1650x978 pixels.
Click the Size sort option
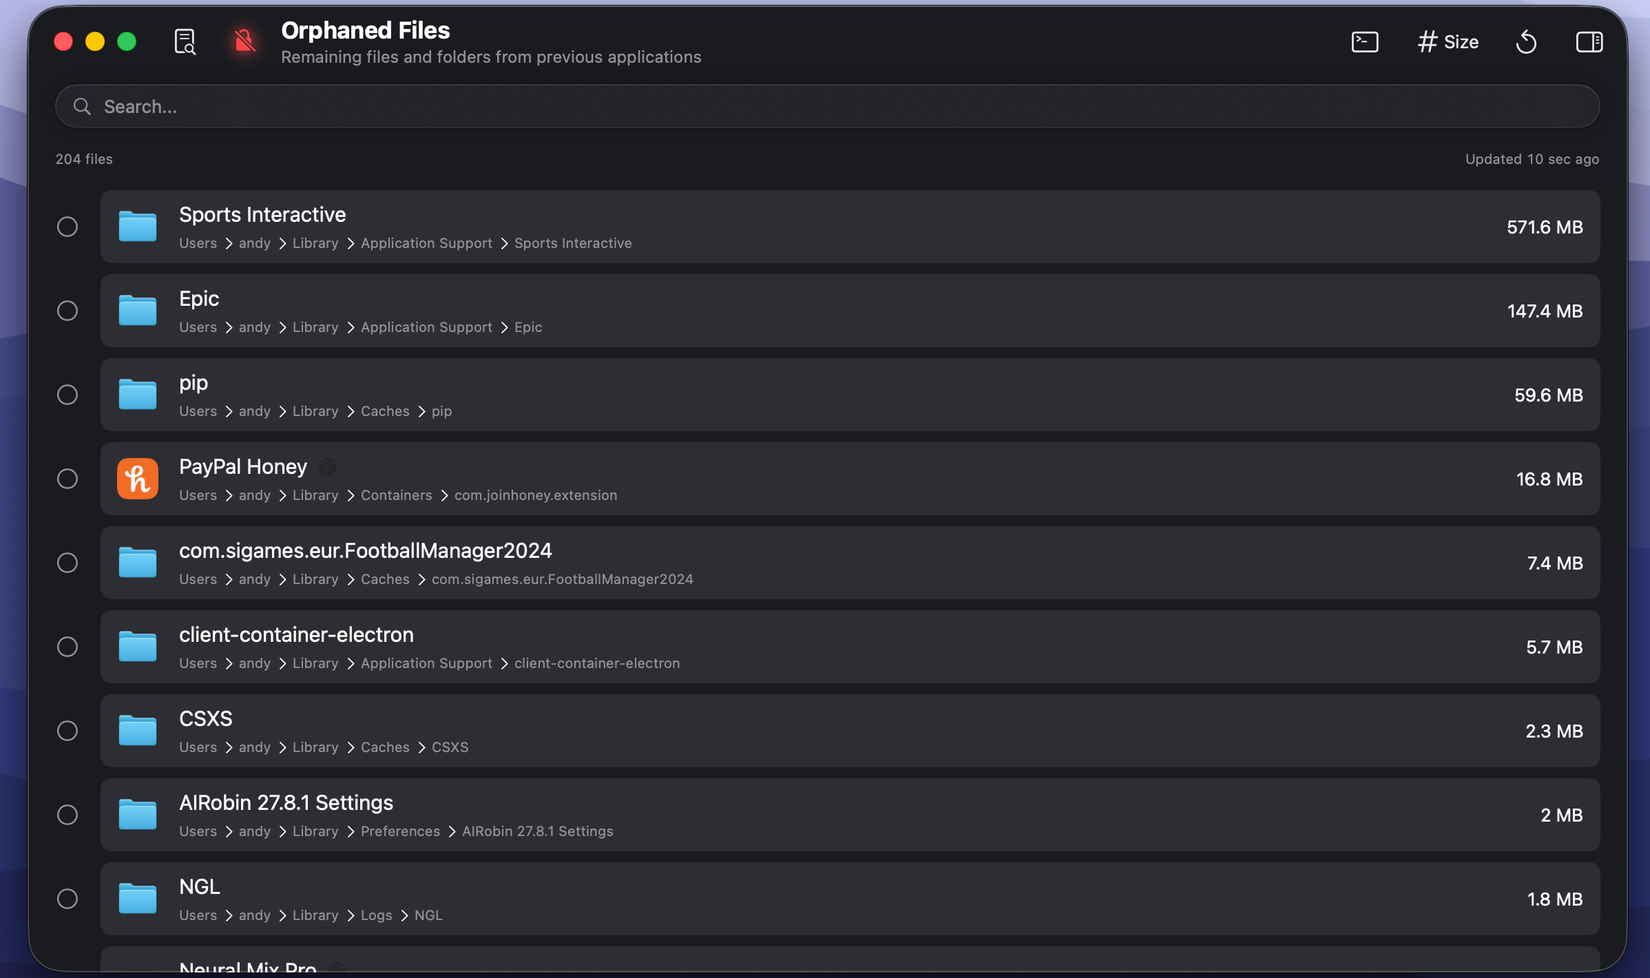coord(1447,41)
